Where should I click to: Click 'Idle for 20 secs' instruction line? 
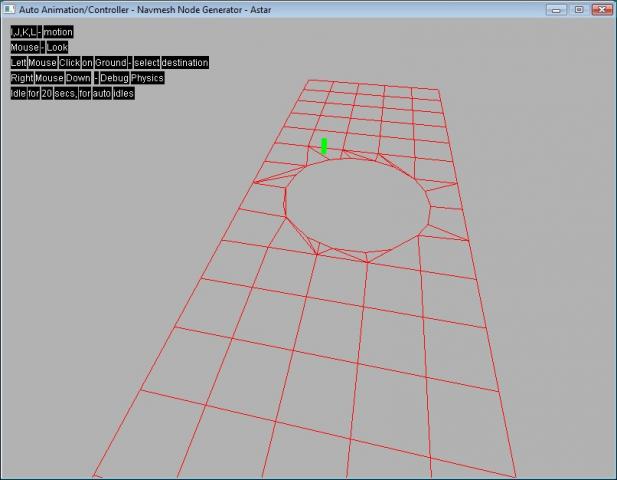point(72,93)
